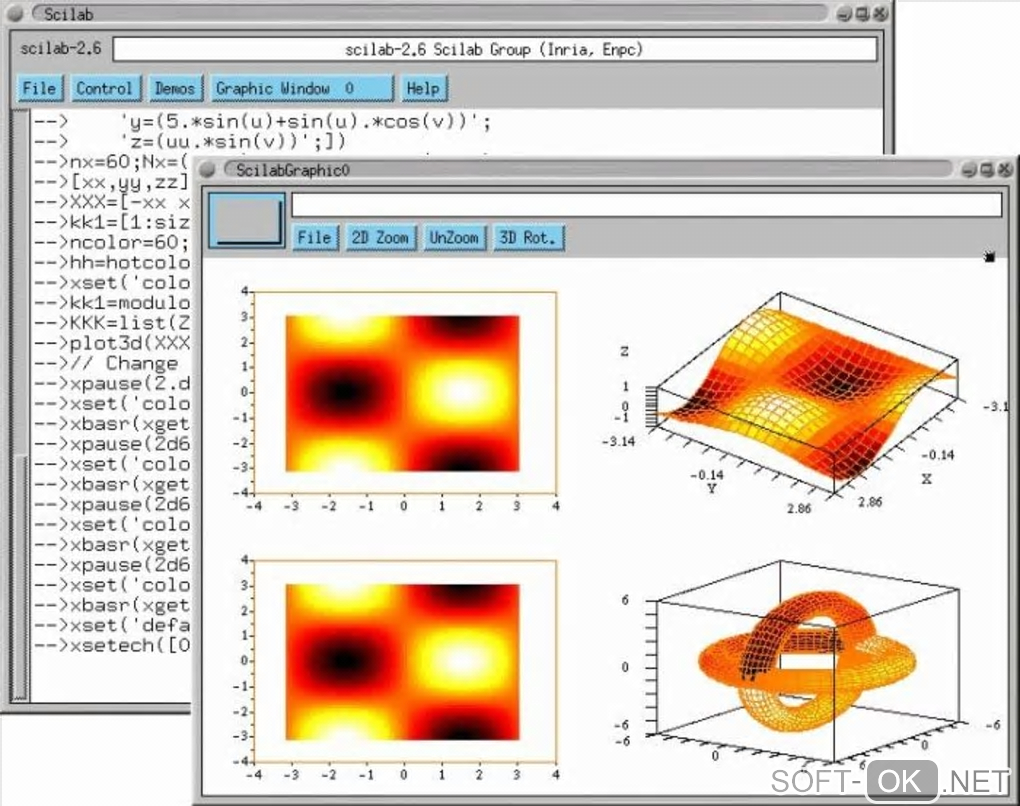Screen dimensions: 1020x806
Task: Open the Control menu
Action: pyautogui.click(x=104, y=88)
